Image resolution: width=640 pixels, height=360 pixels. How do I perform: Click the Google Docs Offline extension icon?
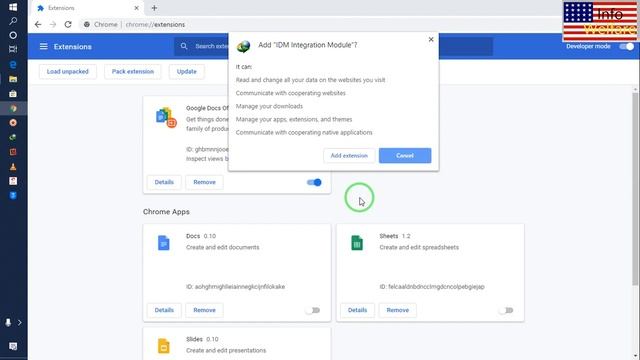tap(166, 118)
